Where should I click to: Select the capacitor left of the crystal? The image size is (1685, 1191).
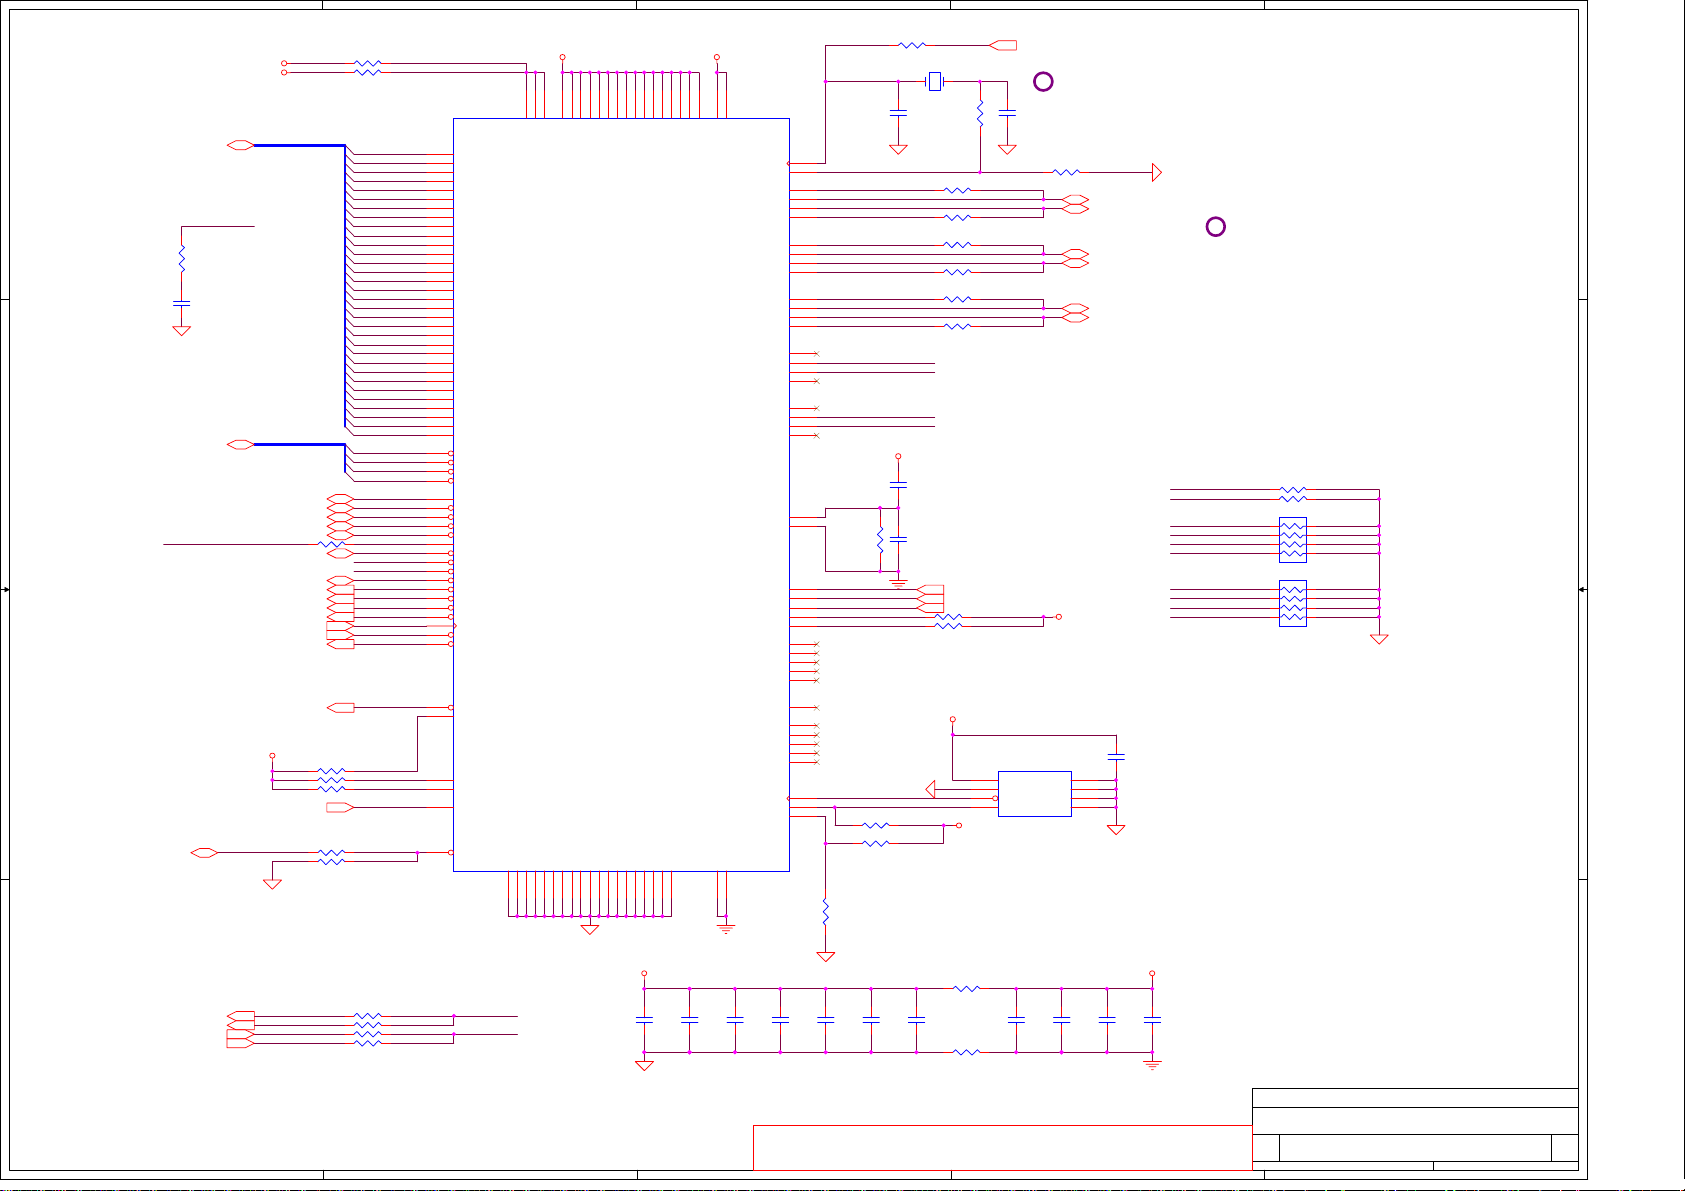[x=898, y=112]
